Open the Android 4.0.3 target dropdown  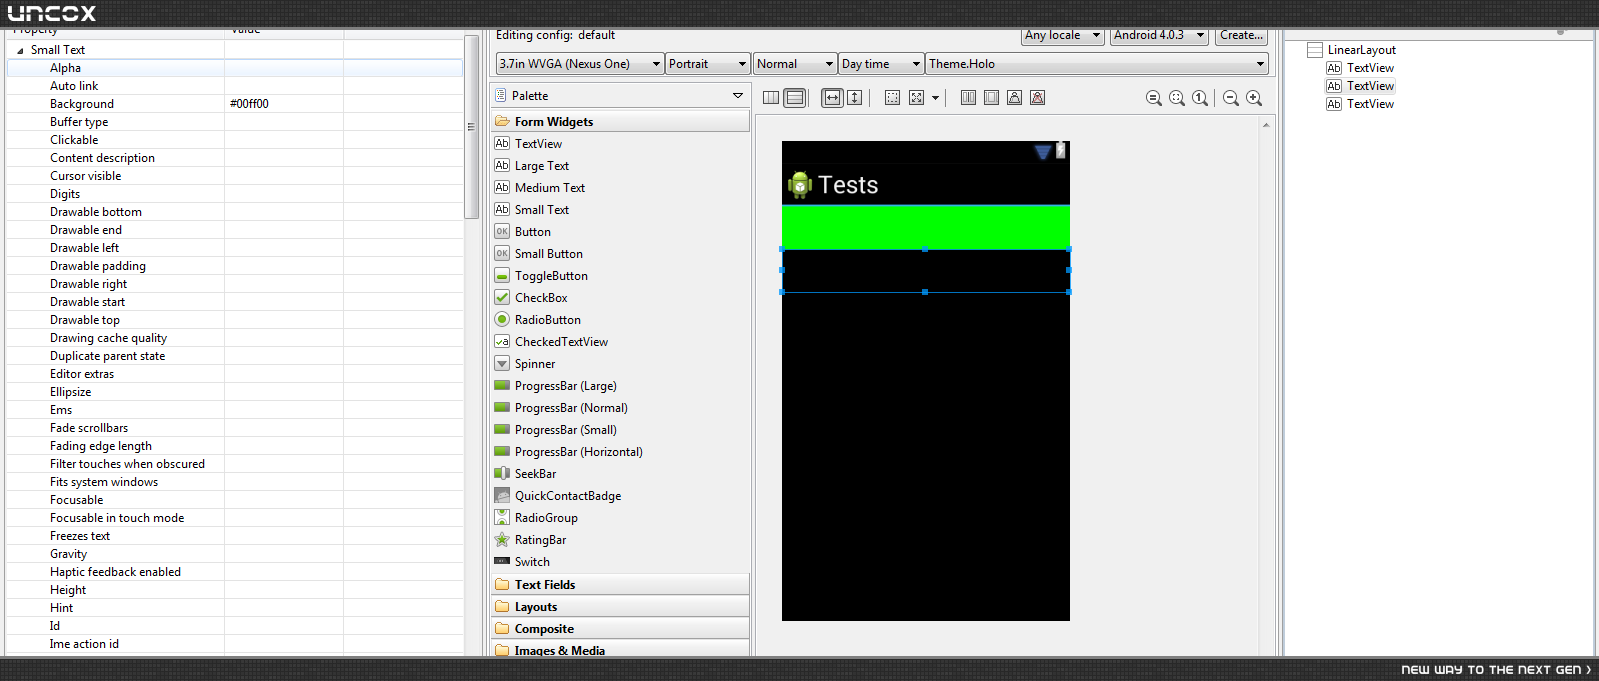point(1160,35)
